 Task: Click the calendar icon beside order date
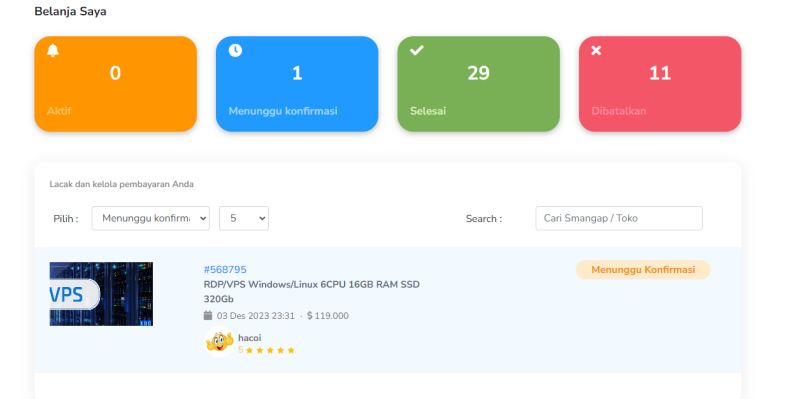[x=208, y=315]
